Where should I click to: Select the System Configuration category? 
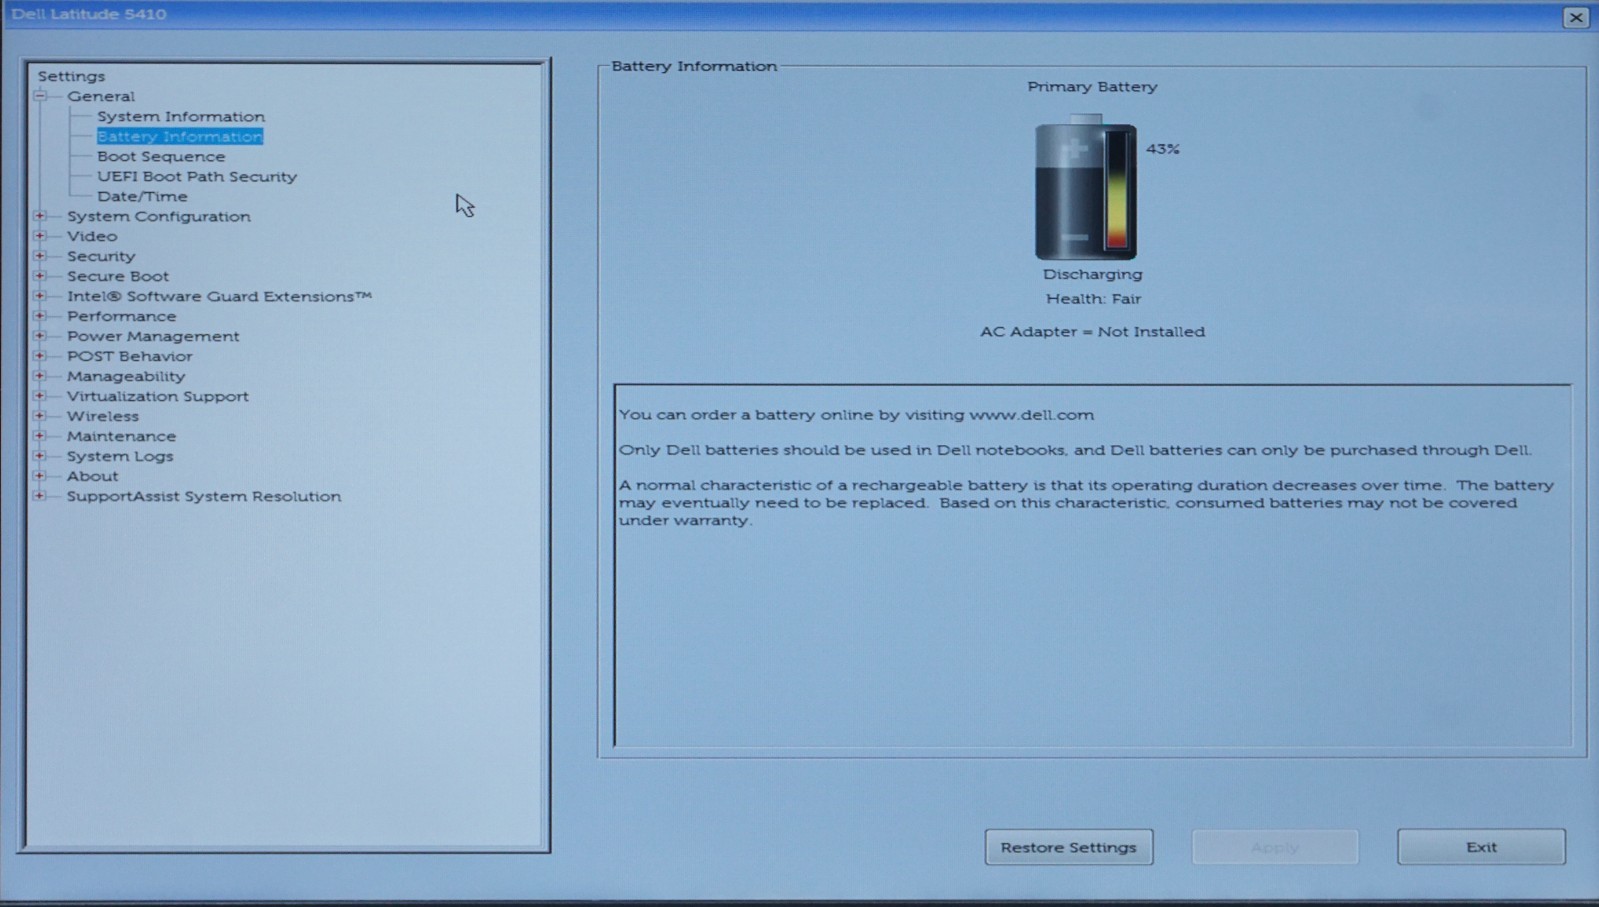pos(159,216)
